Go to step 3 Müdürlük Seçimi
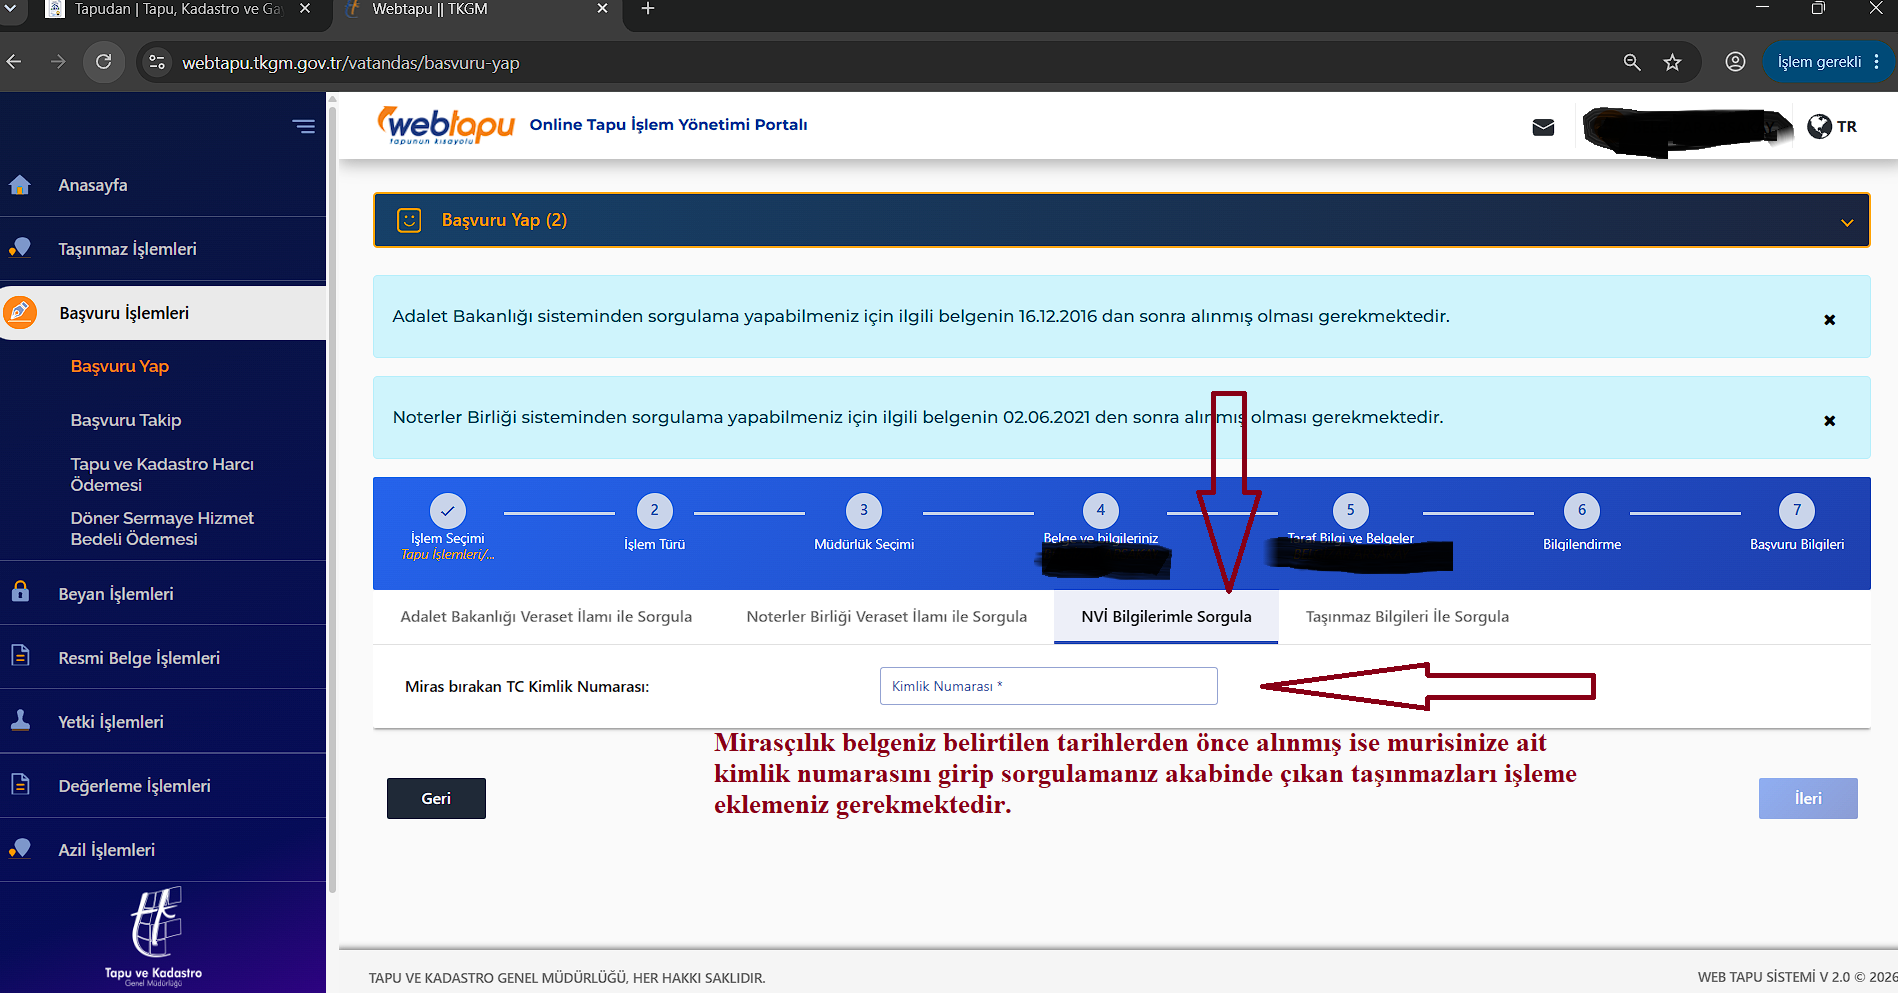1898x993 pixels. pos(864,510)
